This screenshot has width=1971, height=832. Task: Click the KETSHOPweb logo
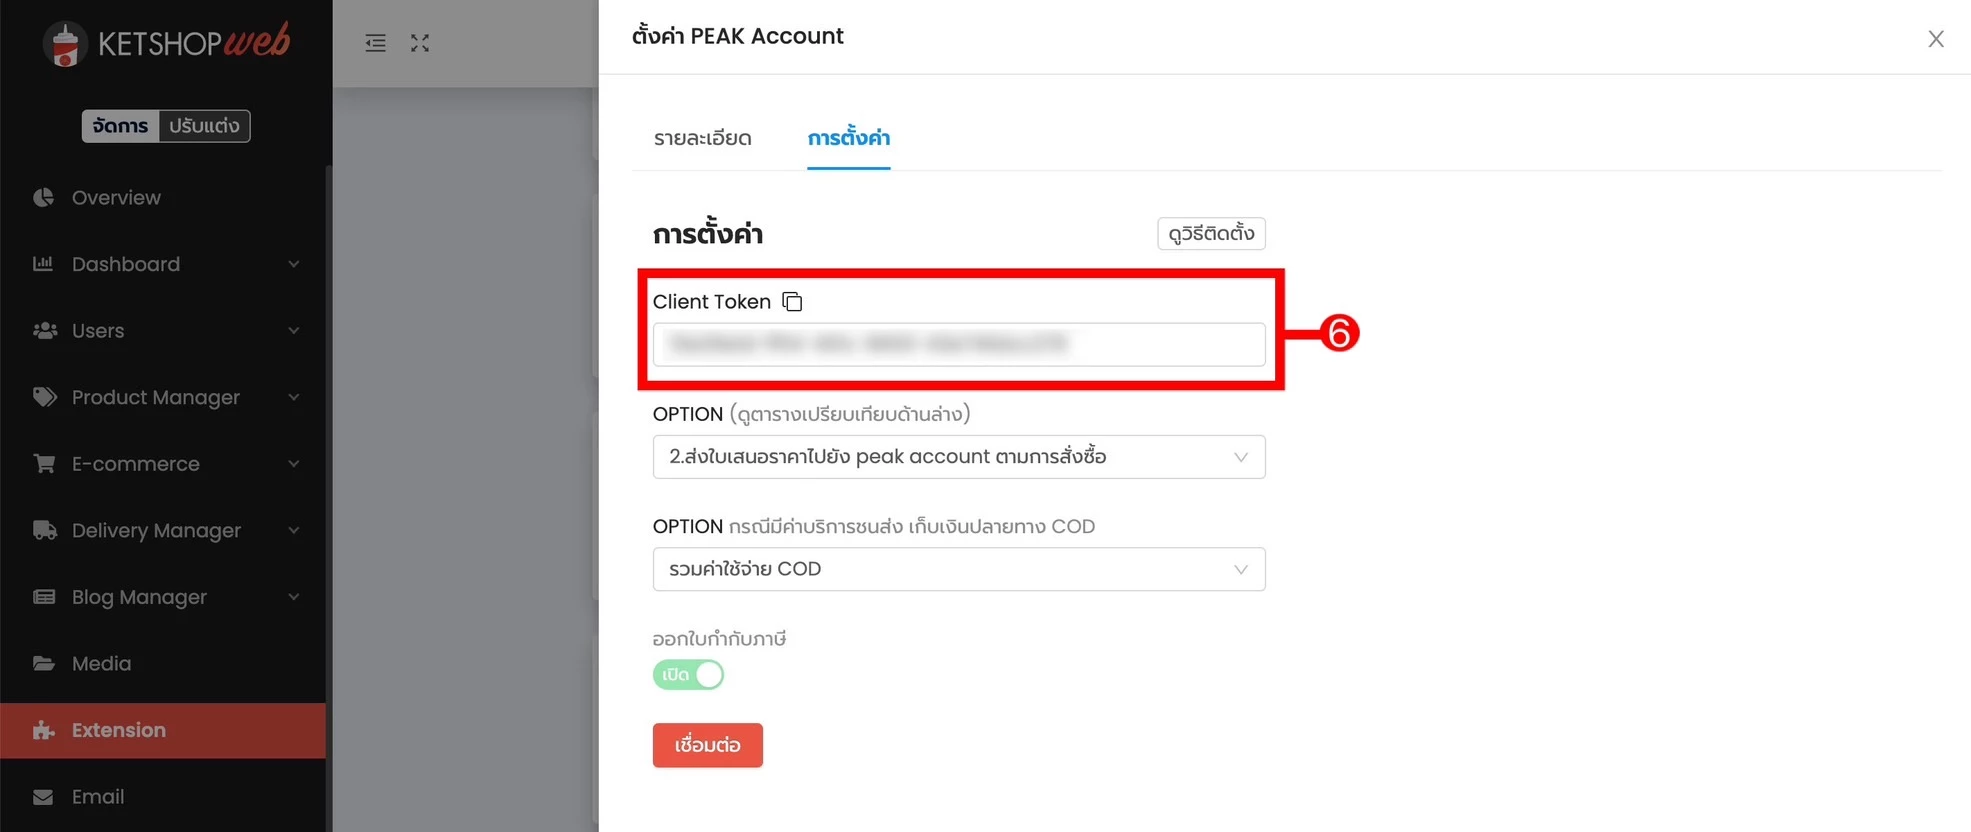click(166, 43)
